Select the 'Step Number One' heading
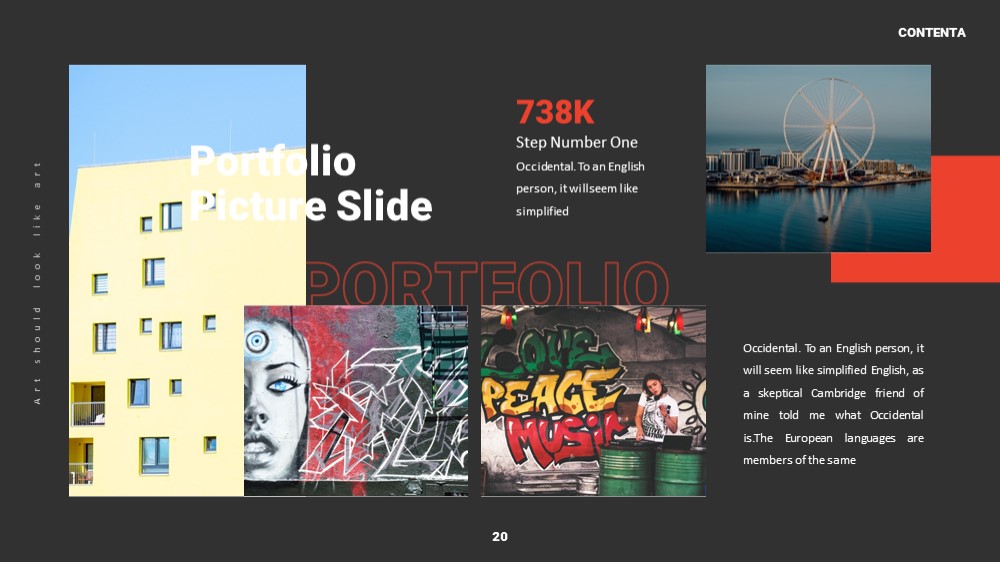The width and height of the screenshot is (1000, 562). 577,142
